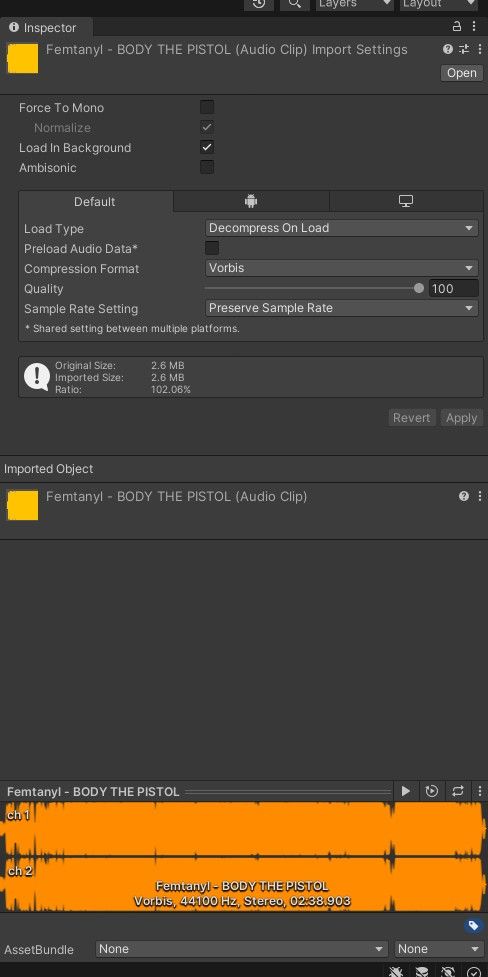488x977 pixels.
Task: Open the import settings help icon
Action: point(447,49)
